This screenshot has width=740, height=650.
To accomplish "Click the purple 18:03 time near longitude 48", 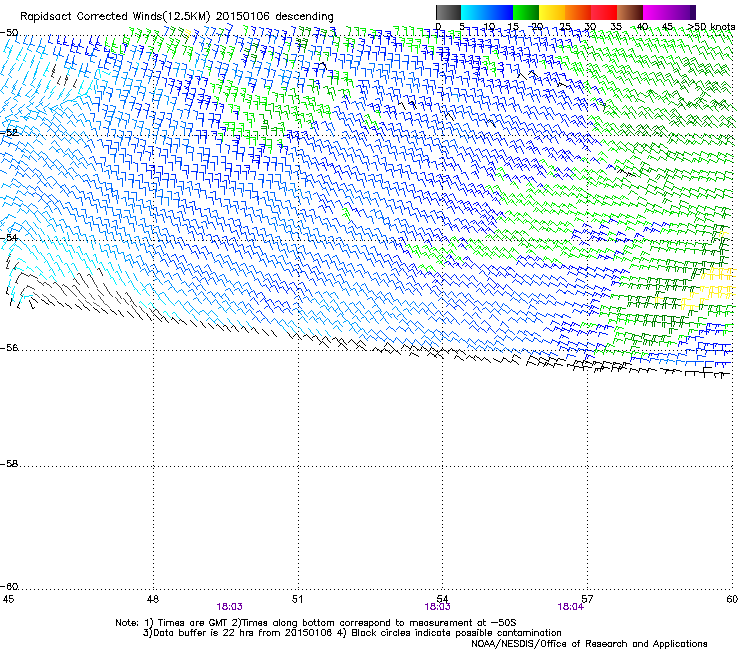I will [229, 607].
